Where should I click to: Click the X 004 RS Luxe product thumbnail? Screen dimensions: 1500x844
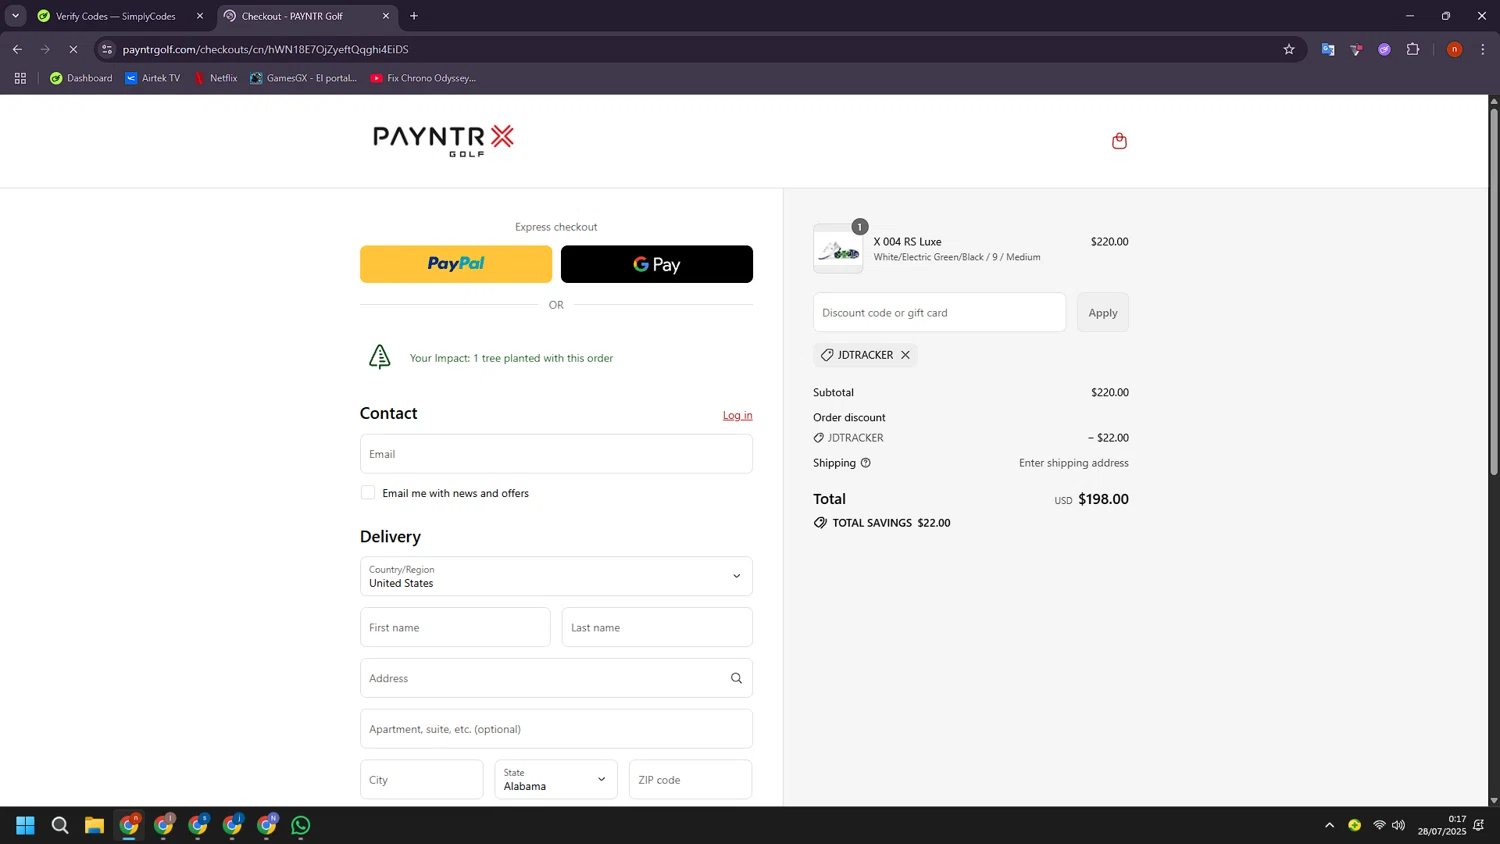(x=838, y=250)
